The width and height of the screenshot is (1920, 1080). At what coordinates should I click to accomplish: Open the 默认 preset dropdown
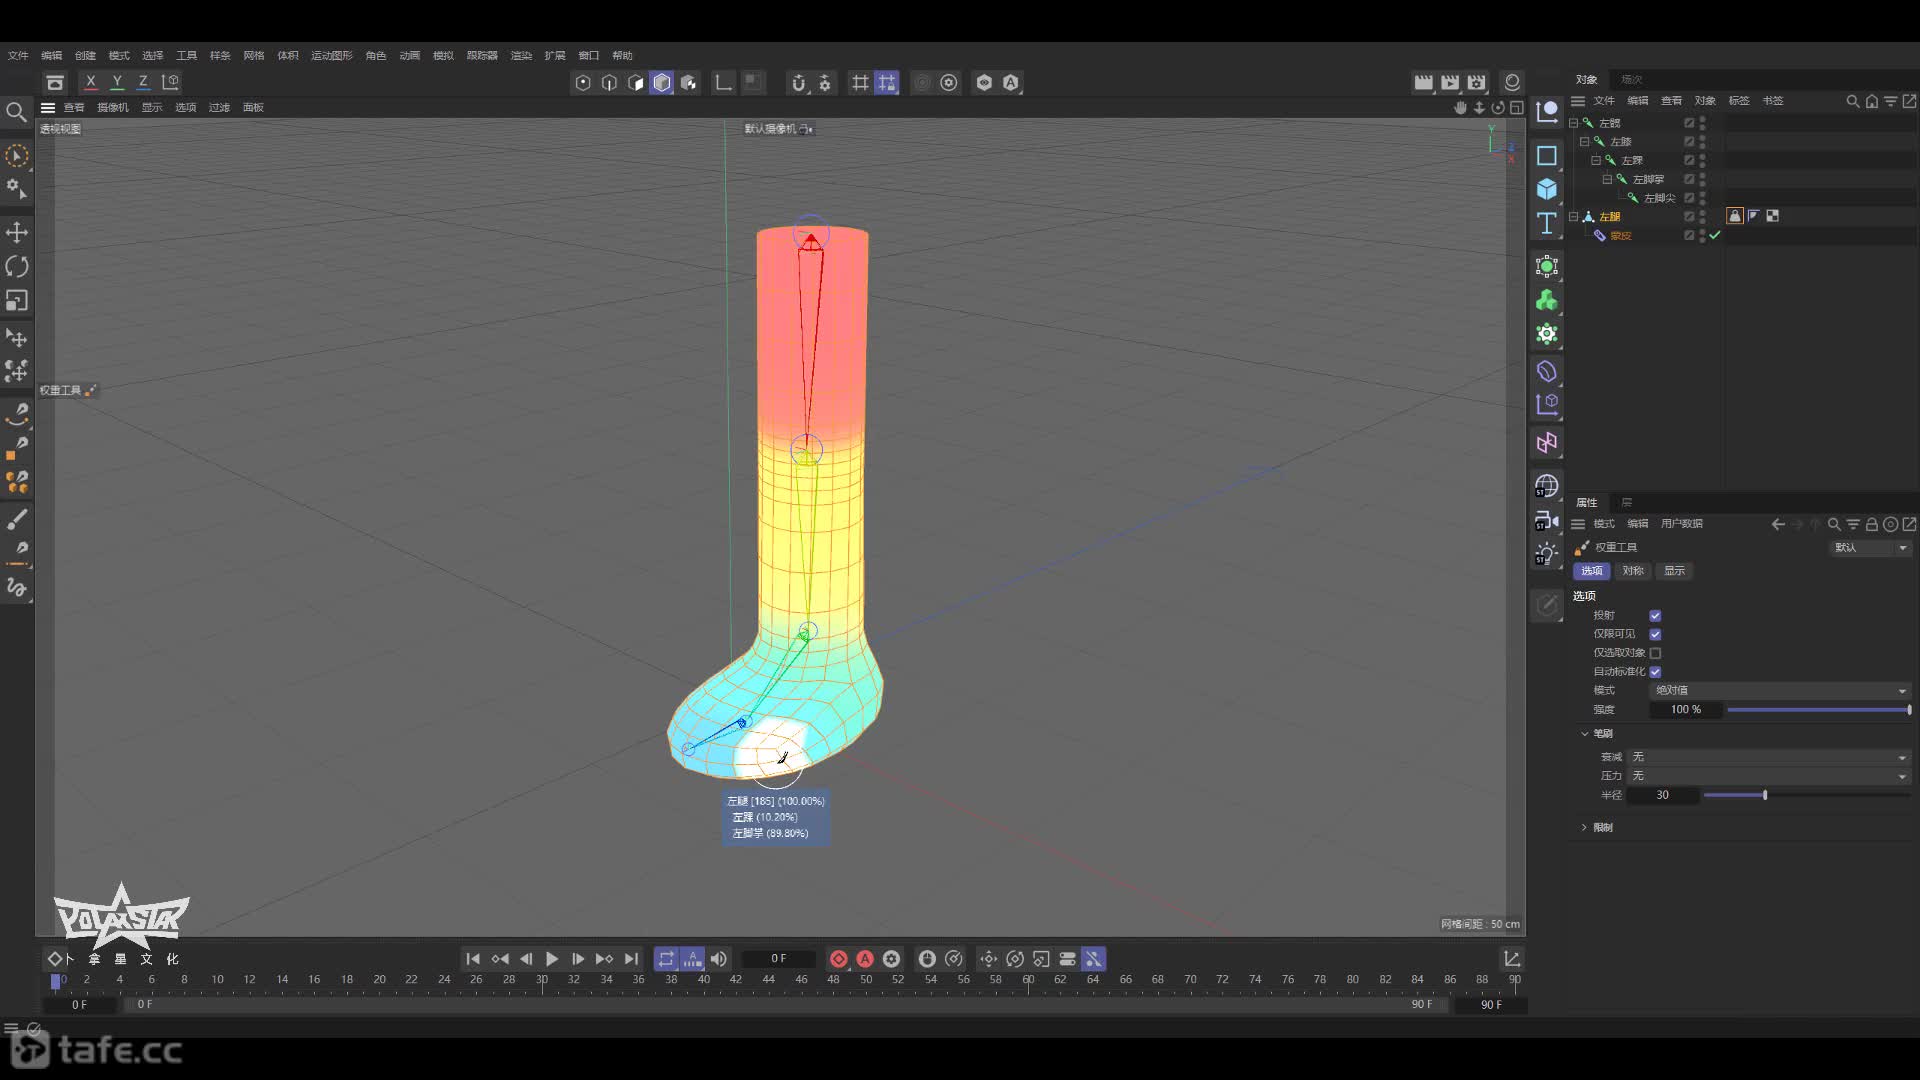tap(1870, 548)
